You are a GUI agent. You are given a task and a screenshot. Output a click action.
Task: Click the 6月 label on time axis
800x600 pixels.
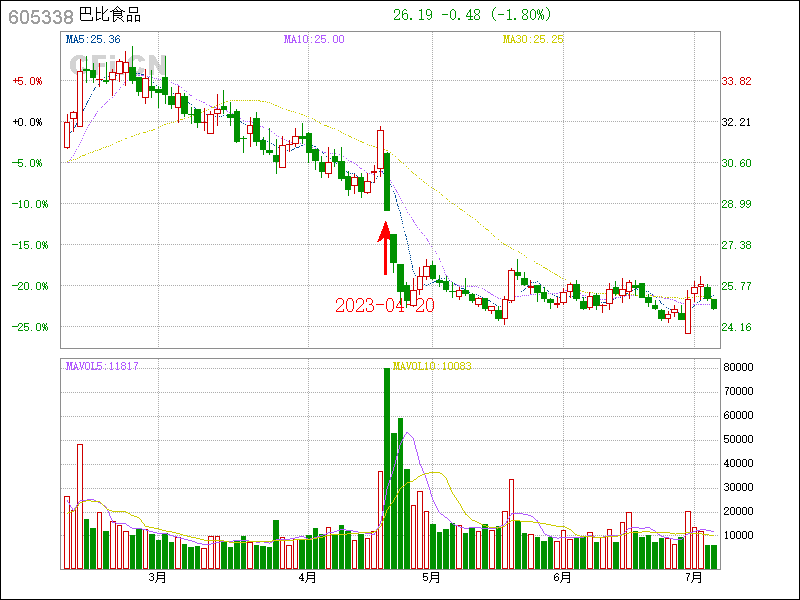pyautogui.click(x=562, y=577)
